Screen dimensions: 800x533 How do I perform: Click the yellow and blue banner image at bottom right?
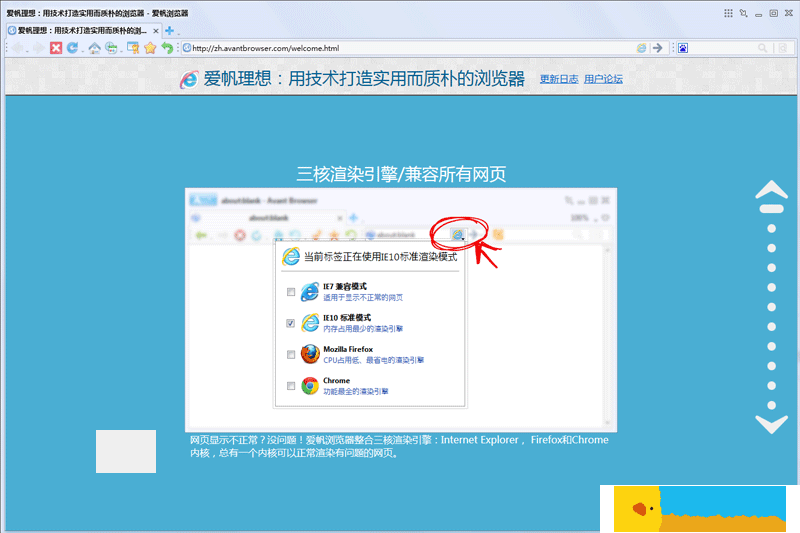pos(700,509)
